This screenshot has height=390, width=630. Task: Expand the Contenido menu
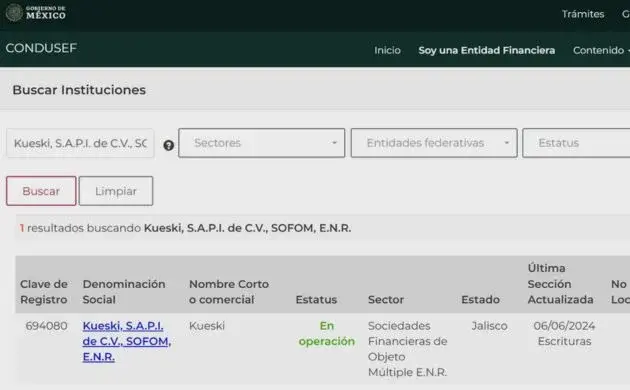tap(601, 50)
